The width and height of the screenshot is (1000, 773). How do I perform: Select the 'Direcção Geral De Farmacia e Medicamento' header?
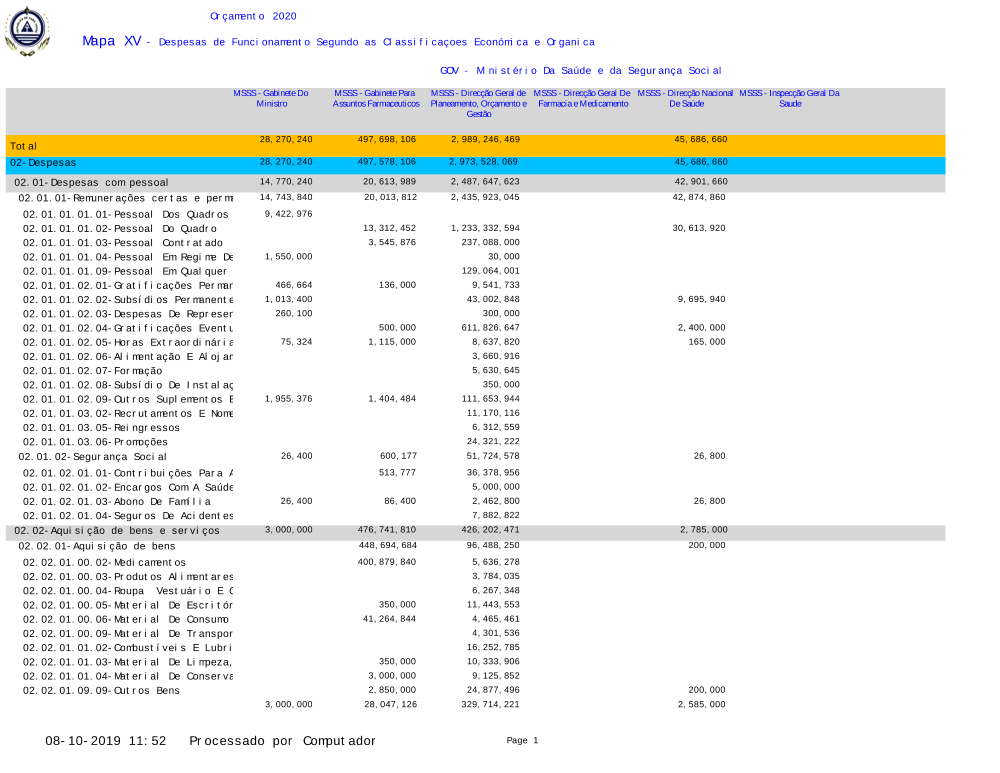(582, 98)
